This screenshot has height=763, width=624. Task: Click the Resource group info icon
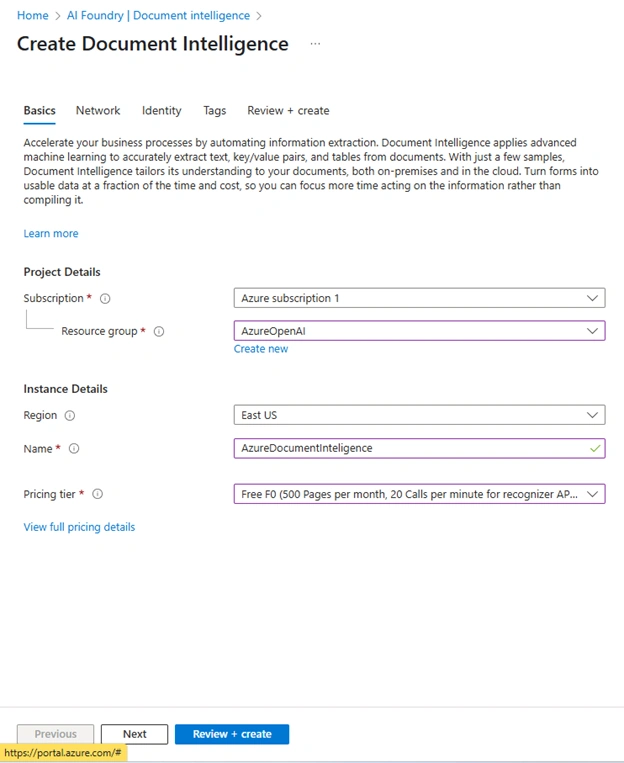click(x=159, y=331)
